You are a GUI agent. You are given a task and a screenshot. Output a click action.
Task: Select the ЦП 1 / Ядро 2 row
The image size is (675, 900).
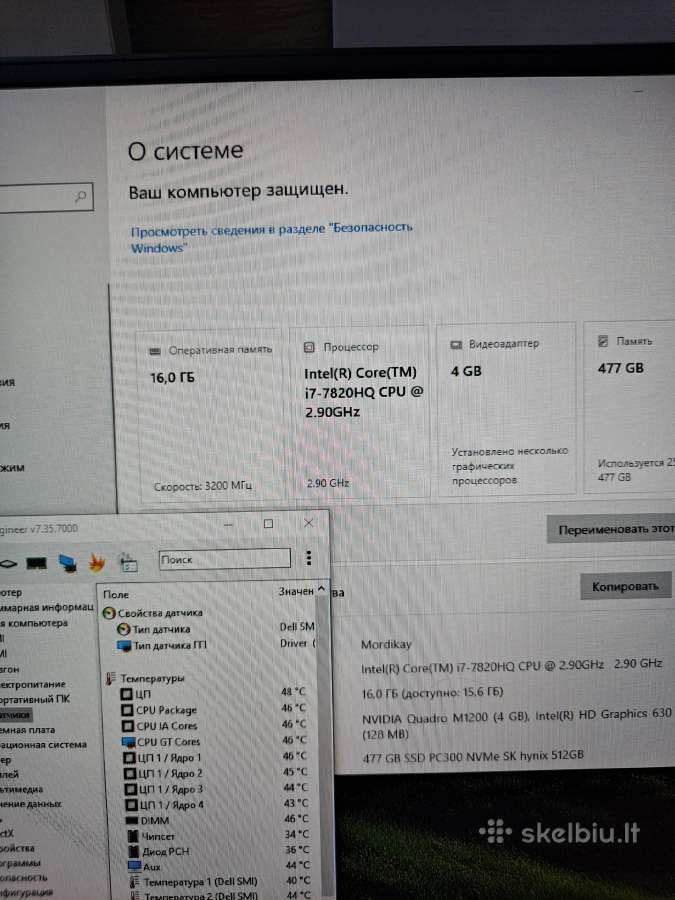click(x=214, y=773)
